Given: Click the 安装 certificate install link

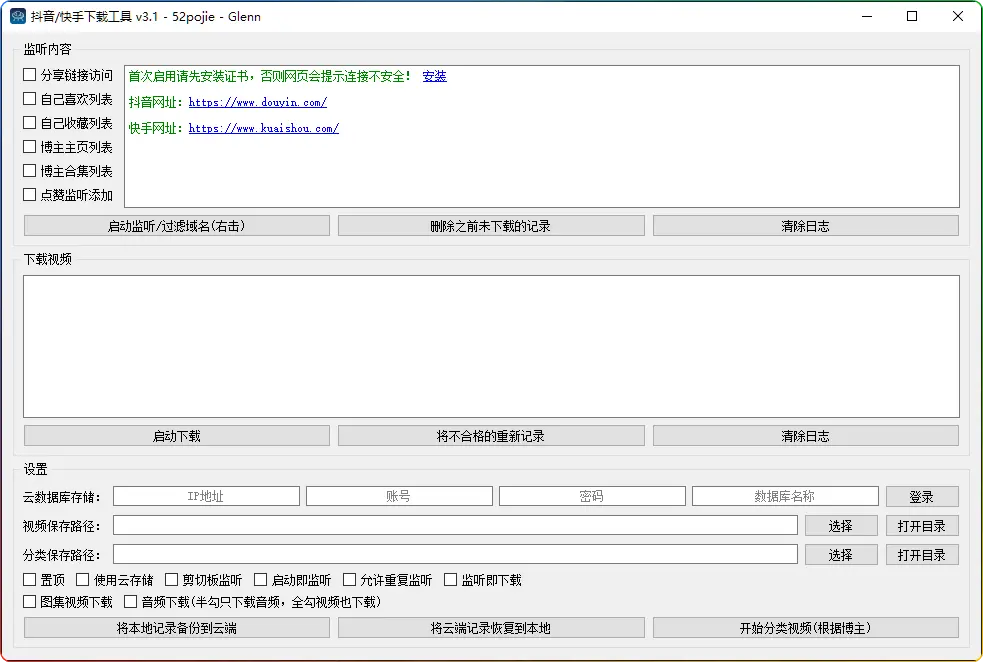Looking at the screenshot, I should point(434,76).
